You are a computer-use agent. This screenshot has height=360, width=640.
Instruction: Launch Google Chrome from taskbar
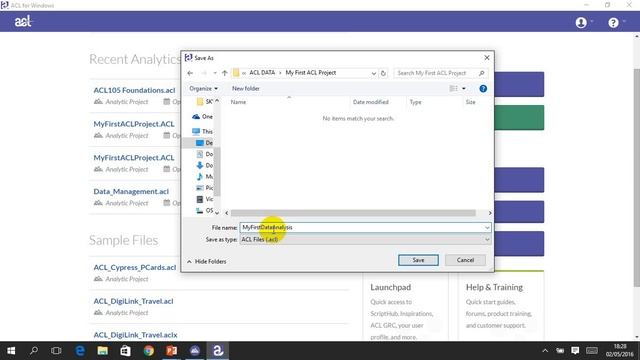[149, 351]
